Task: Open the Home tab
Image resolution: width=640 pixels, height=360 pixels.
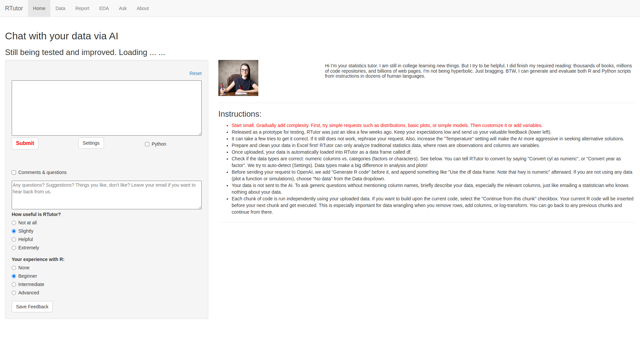Action: click(x=39, y=8)
